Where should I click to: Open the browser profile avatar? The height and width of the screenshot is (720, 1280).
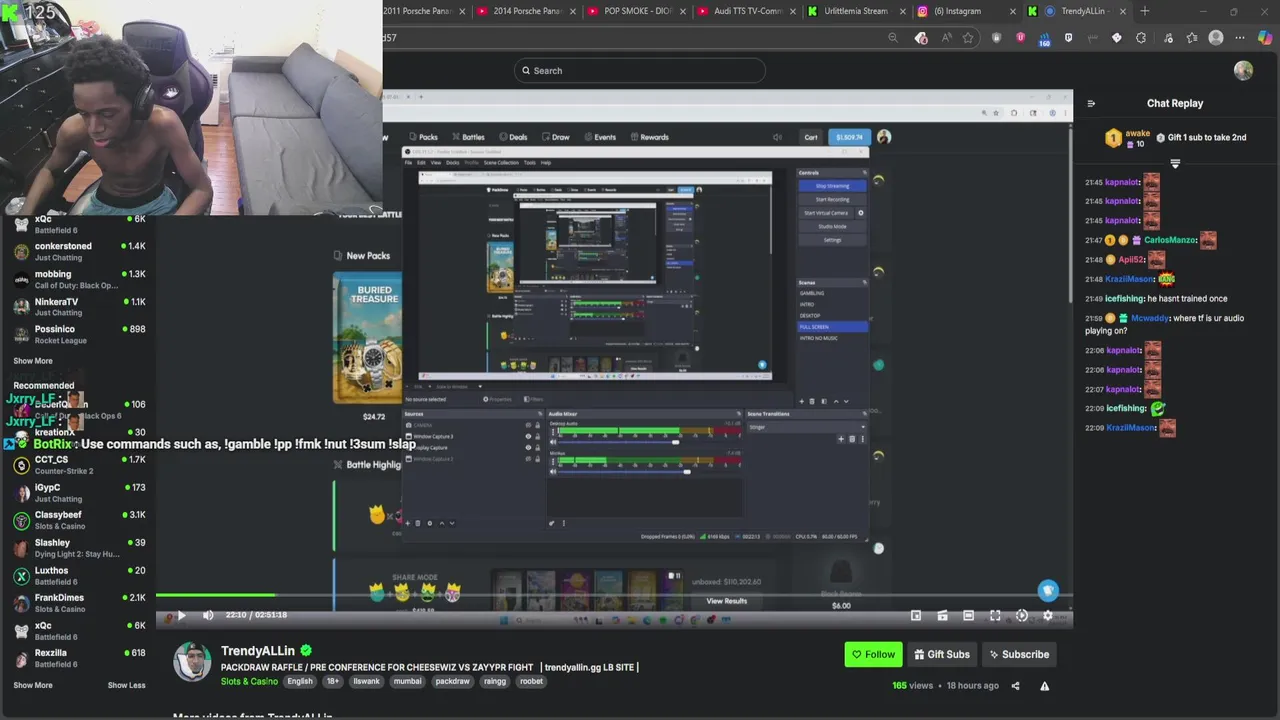pyautogui.click(x=1216, y=38)
